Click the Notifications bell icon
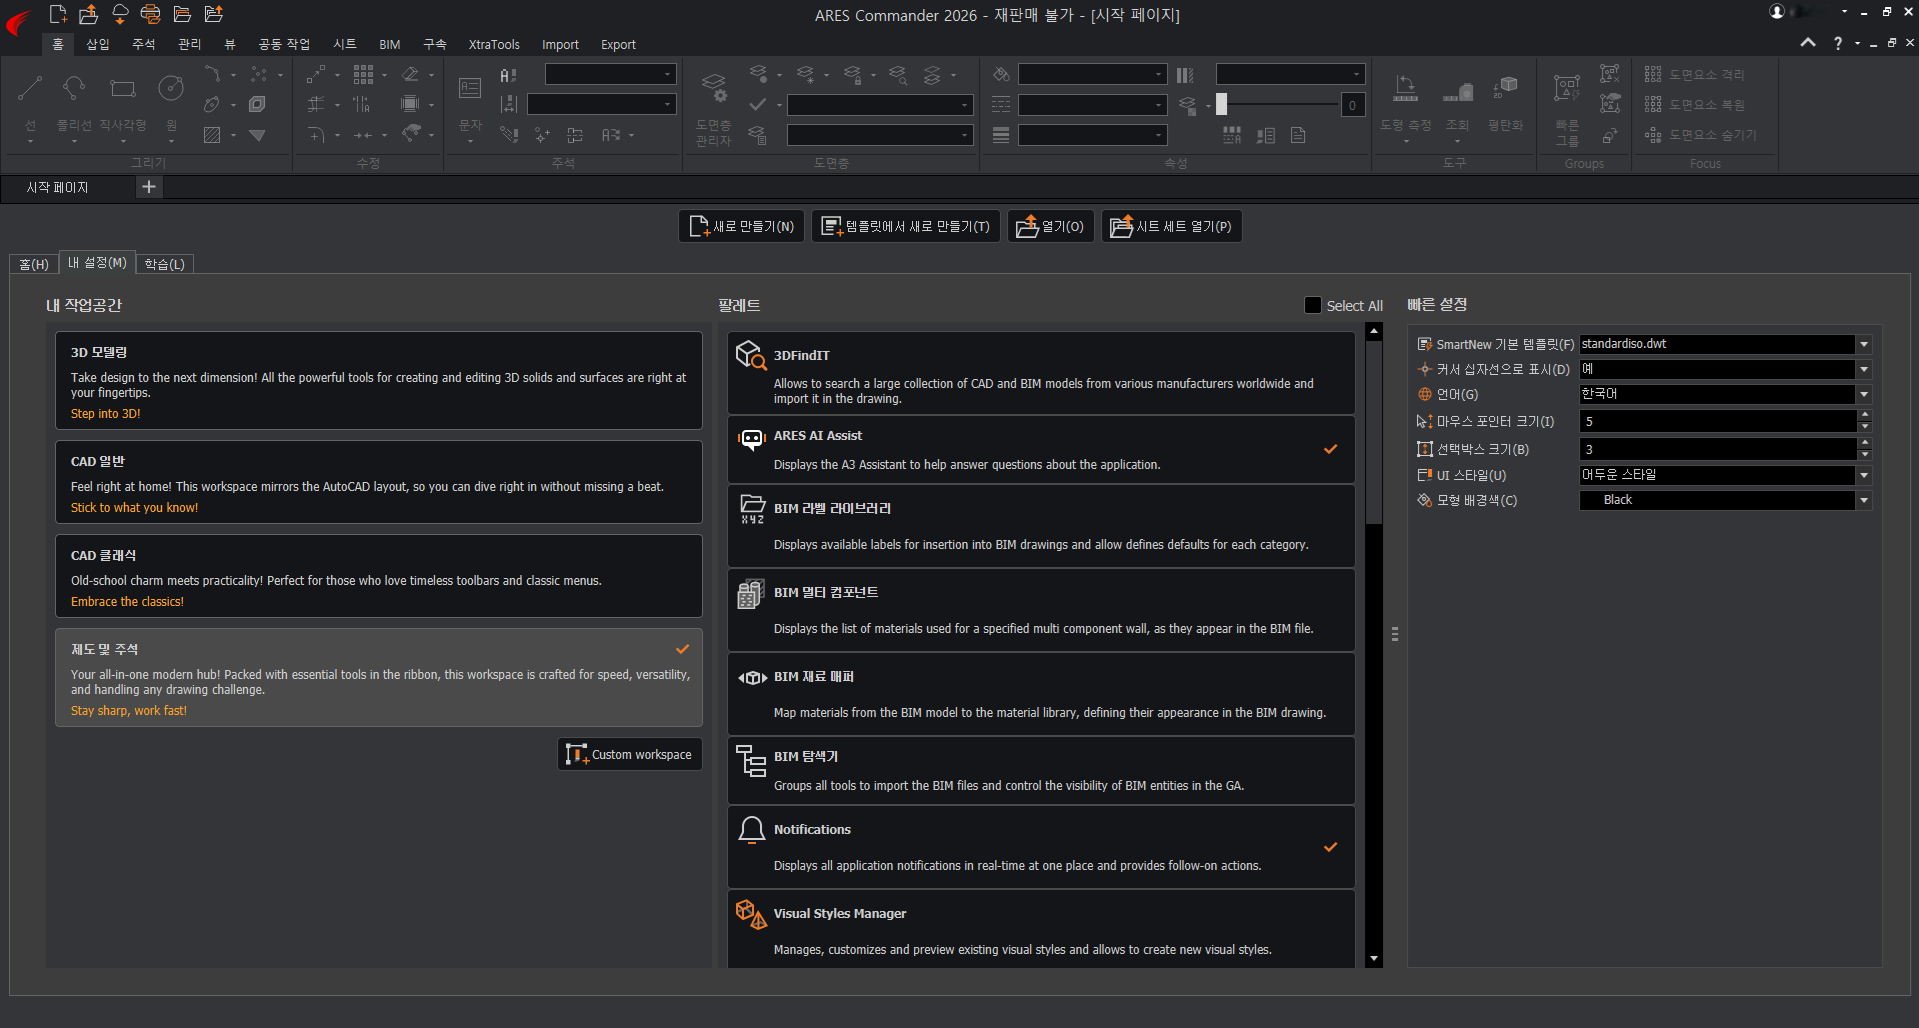This screenshot has height=1028, width=1919. 751,830
